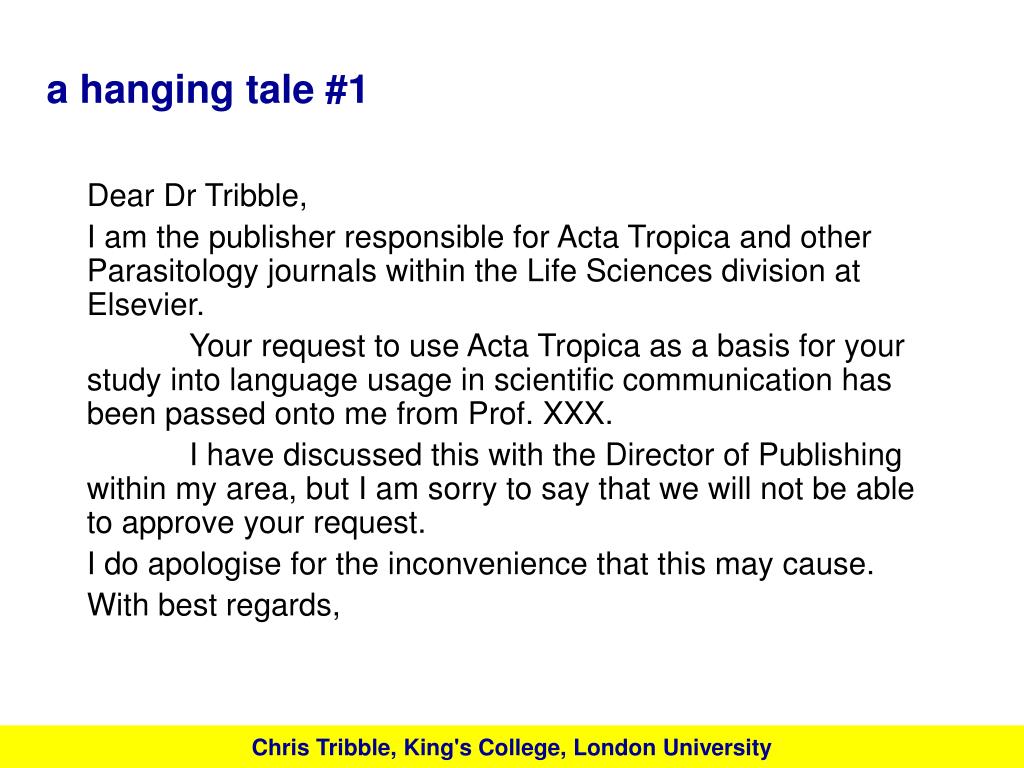Screen dimensions: 1024x768
Task: Click the word 'publisher' in first paragraph
Action: coord(272,238)
